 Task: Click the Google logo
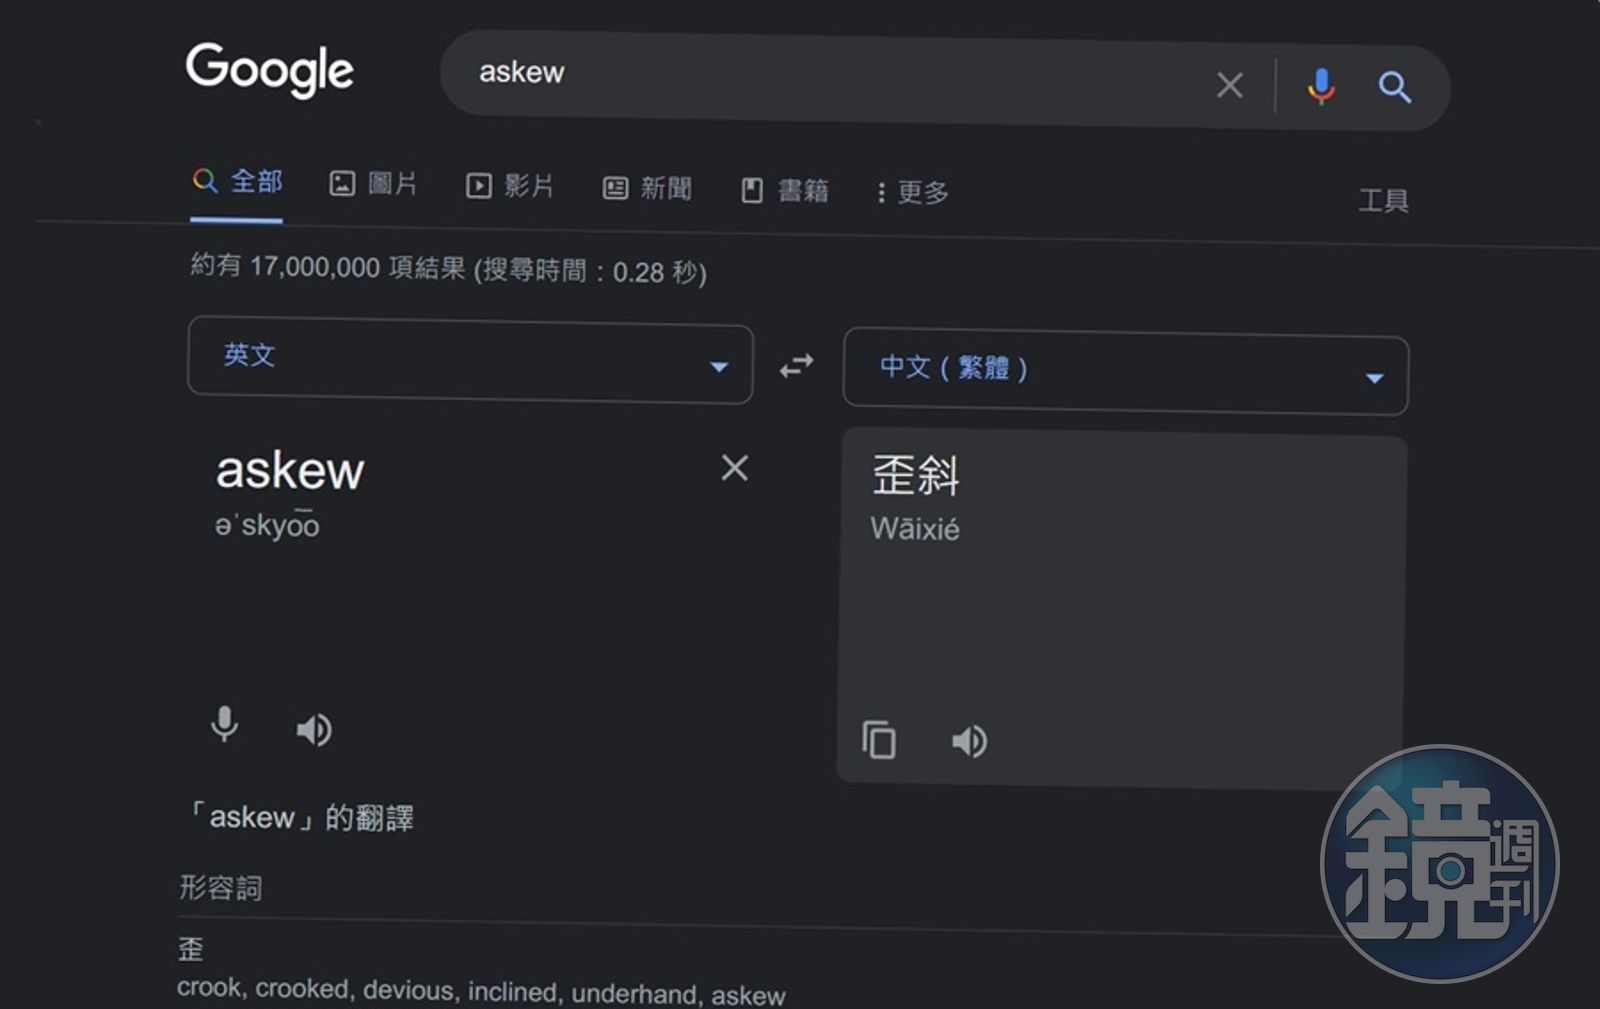coord(270,69)
